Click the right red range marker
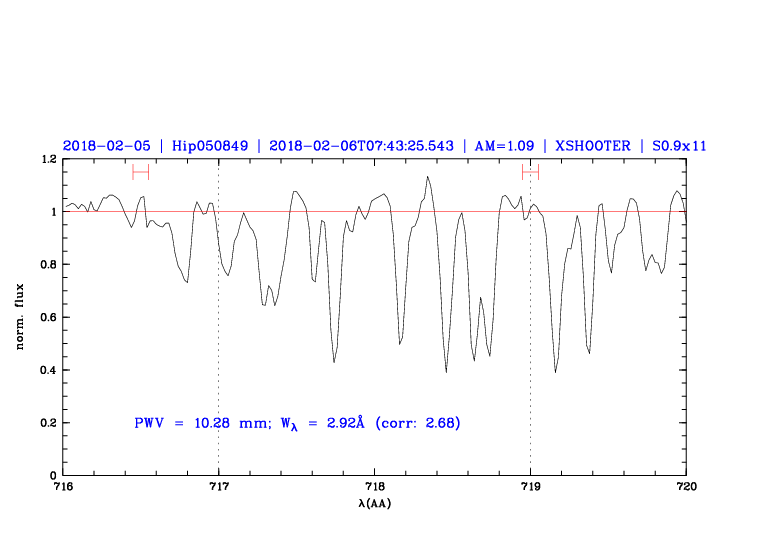Viewport: 782px width, 542px height. (530, 172)
